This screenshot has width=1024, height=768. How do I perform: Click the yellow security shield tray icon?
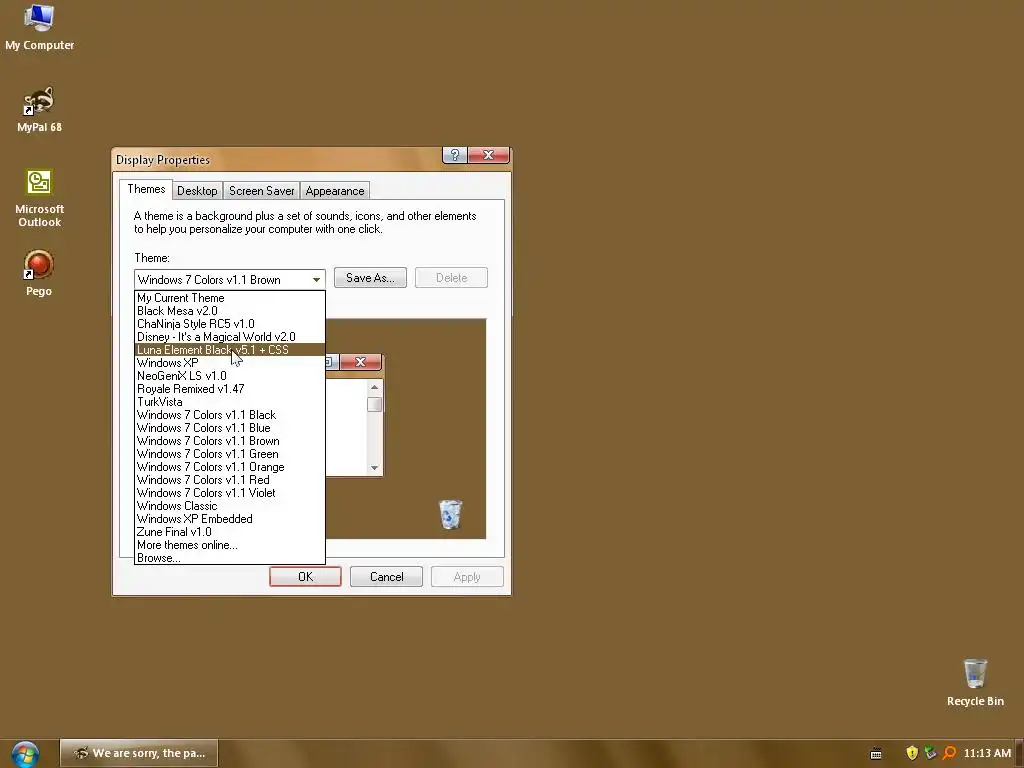(x=912, y=753)
